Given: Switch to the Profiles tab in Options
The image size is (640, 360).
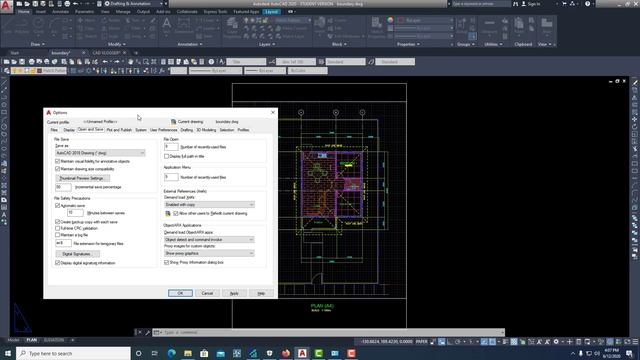Looking at the screenshot, I should point(243,130).
